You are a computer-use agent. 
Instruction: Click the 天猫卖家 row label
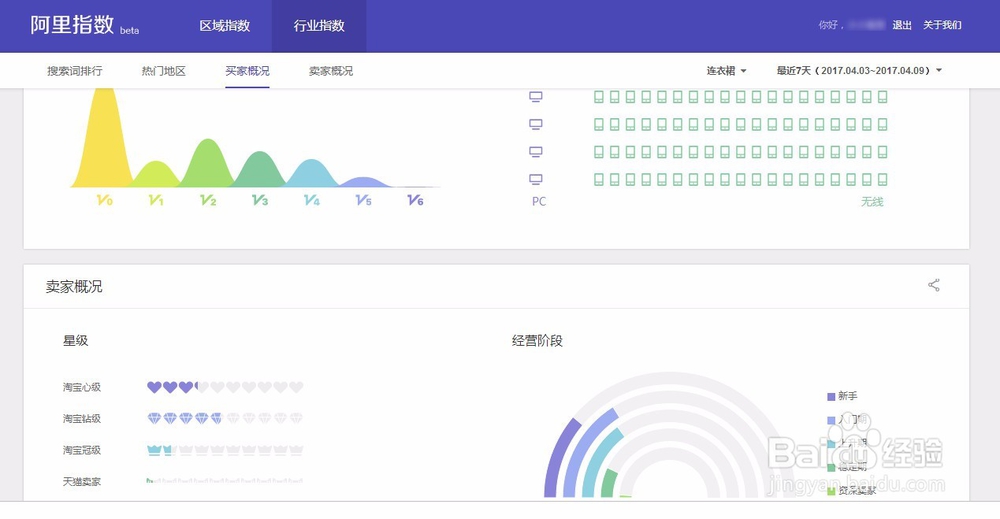(82, 481)
